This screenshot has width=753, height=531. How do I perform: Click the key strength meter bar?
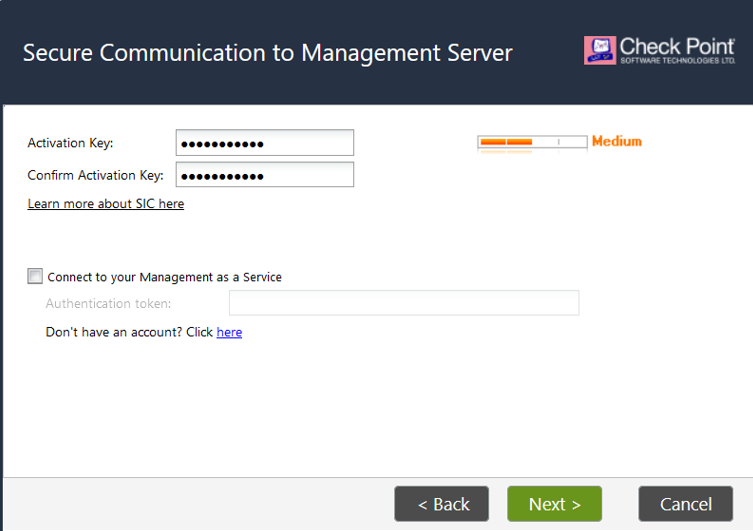pyautogui.click(x=532, y=142)
